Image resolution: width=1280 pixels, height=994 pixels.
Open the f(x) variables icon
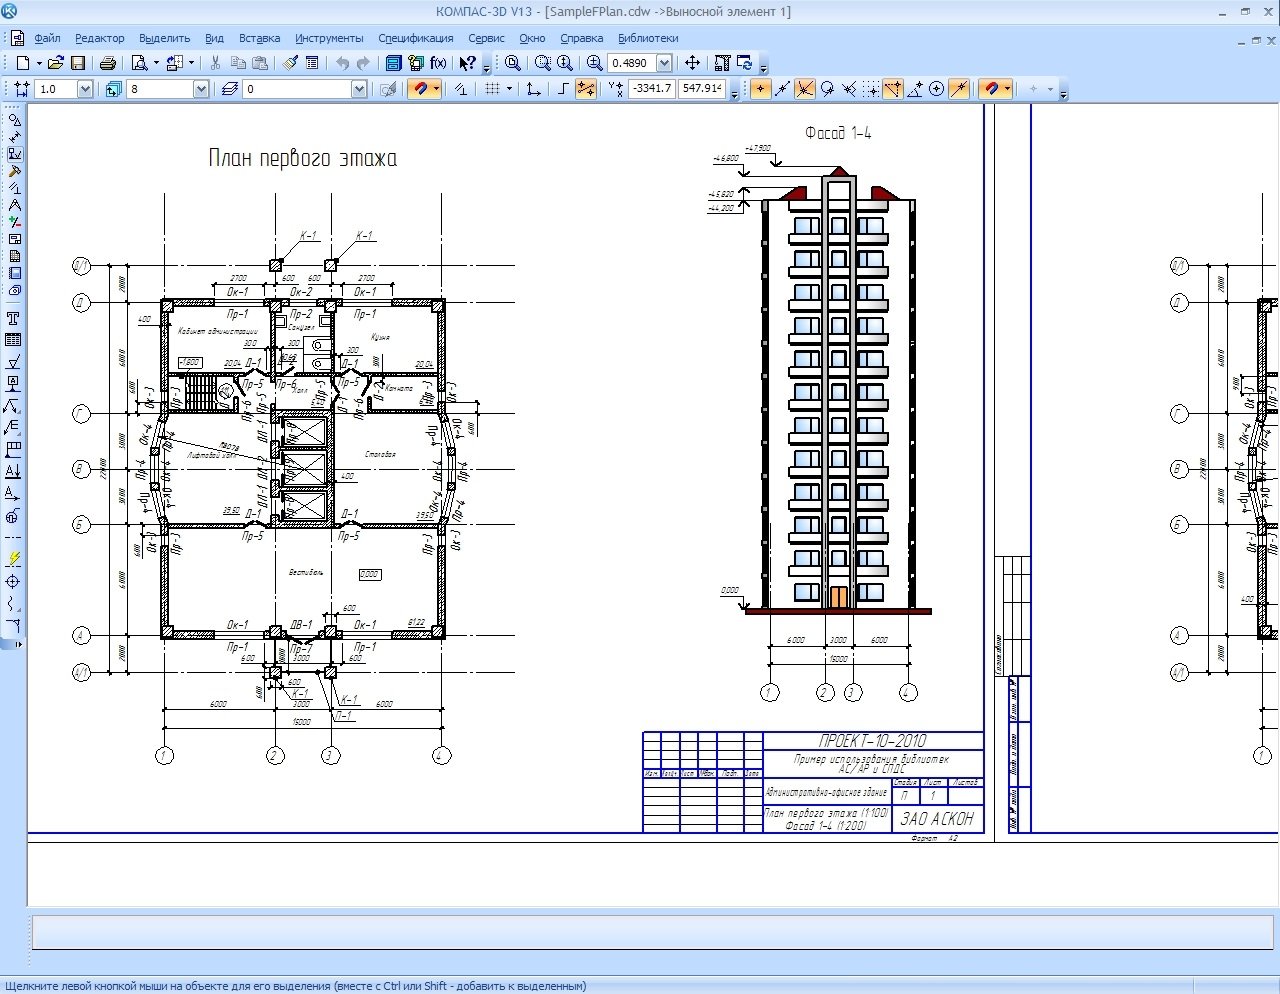(438, 63)
